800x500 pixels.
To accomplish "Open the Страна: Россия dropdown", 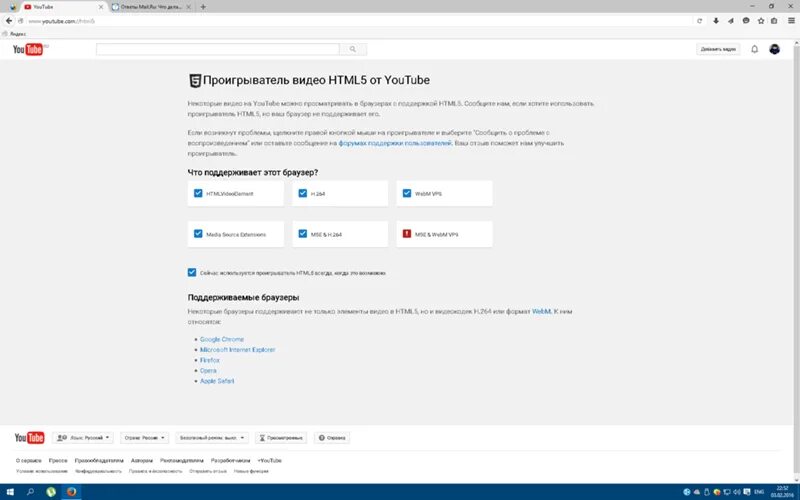I will pos(144,438).
